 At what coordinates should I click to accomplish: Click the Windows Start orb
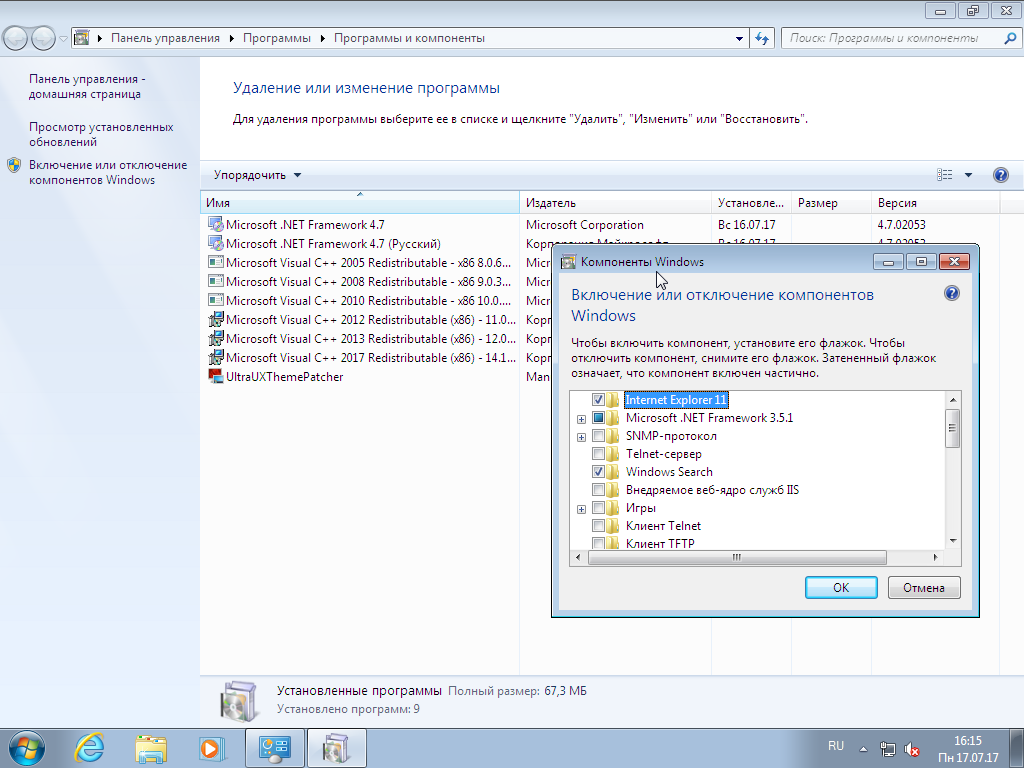tap(27, 748)
